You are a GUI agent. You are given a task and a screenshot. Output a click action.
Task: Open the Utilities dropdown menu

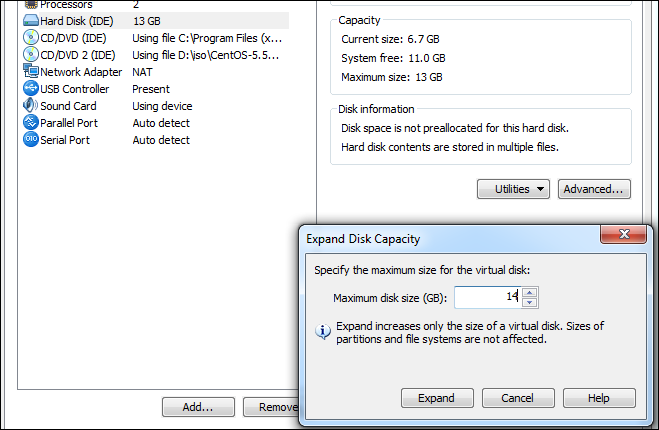click(x=514, y=188)
